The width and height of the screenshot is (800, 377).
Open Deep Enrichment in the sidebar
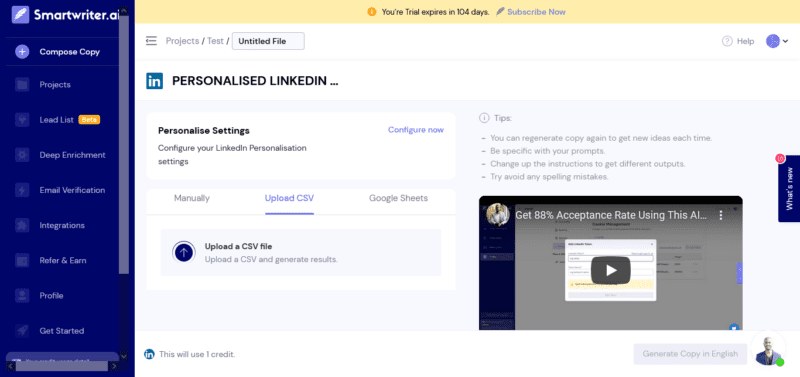click(x=72, y=155)
